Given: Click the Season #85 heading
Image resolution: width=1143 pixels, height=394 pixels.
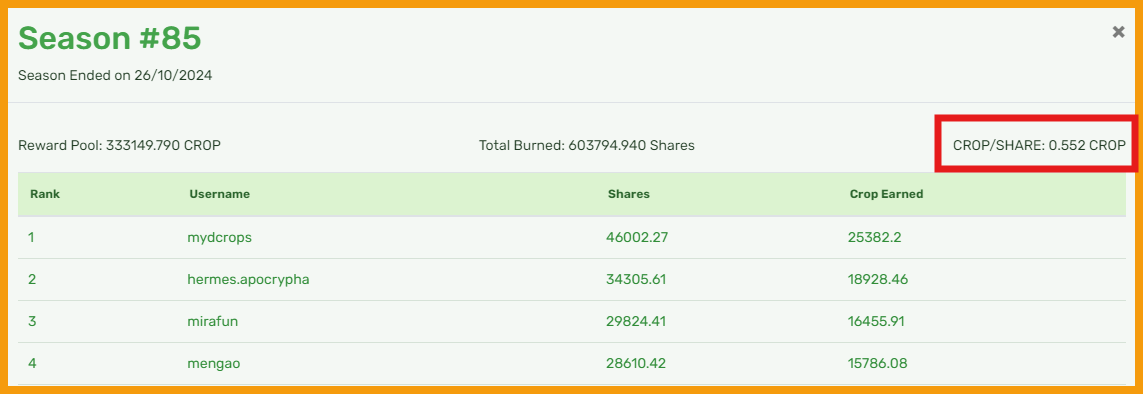Looking at the screenshot, I should tap(109, 39).
